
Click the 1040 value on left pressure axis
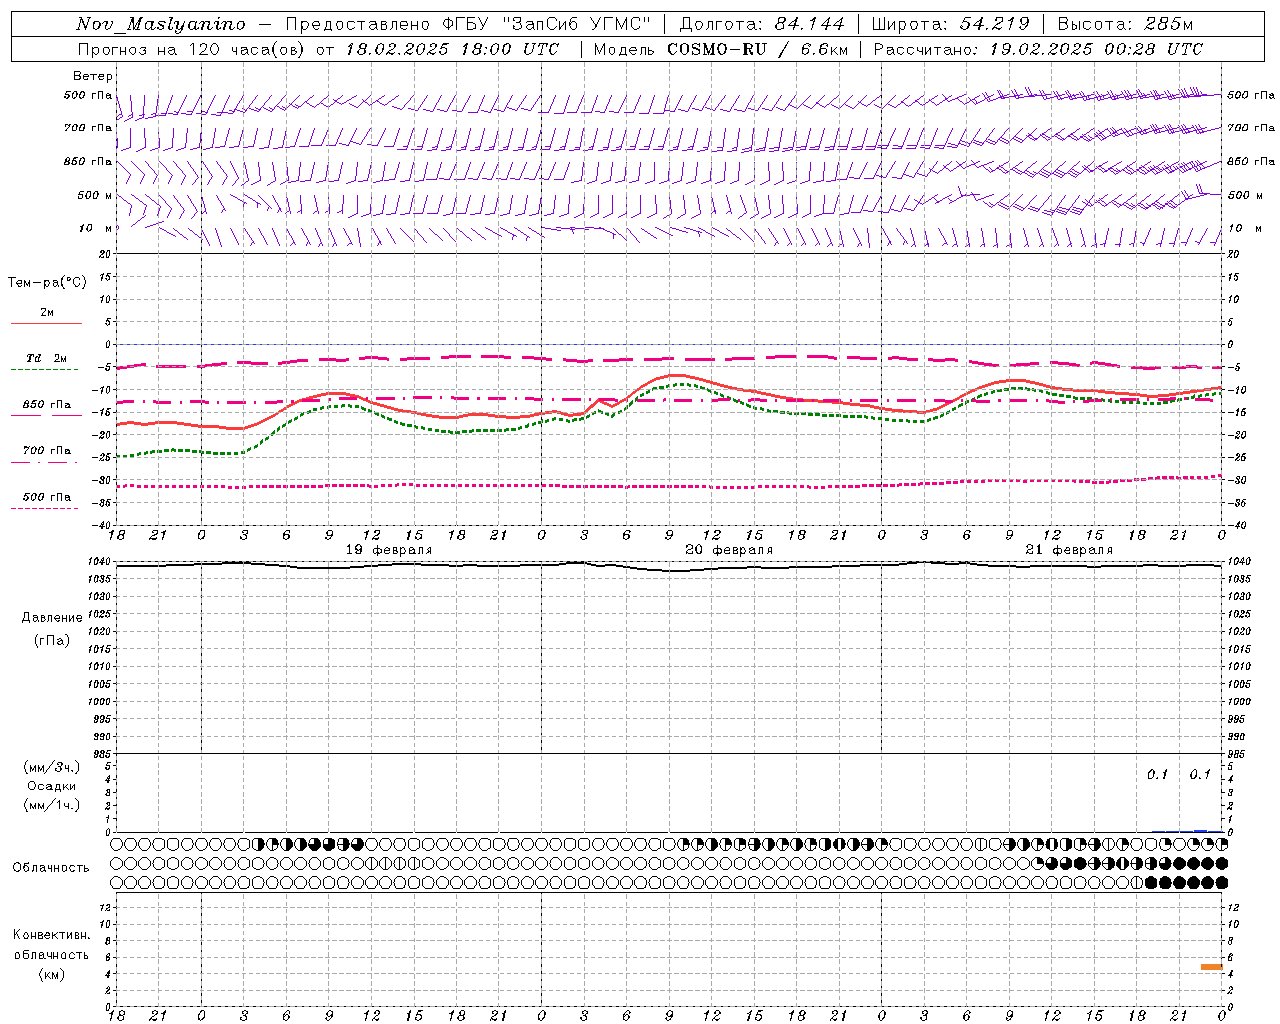pos(100,562)
